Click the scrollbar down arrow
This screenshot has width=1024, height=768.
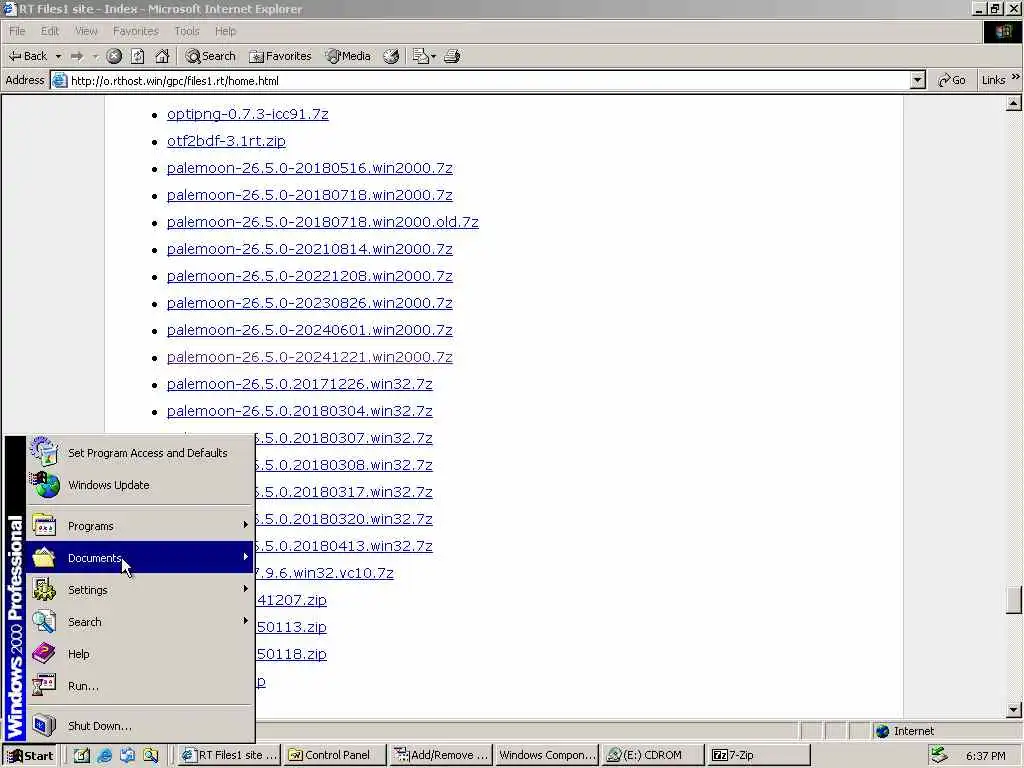pyautogui.click(x=1014, y=709)
